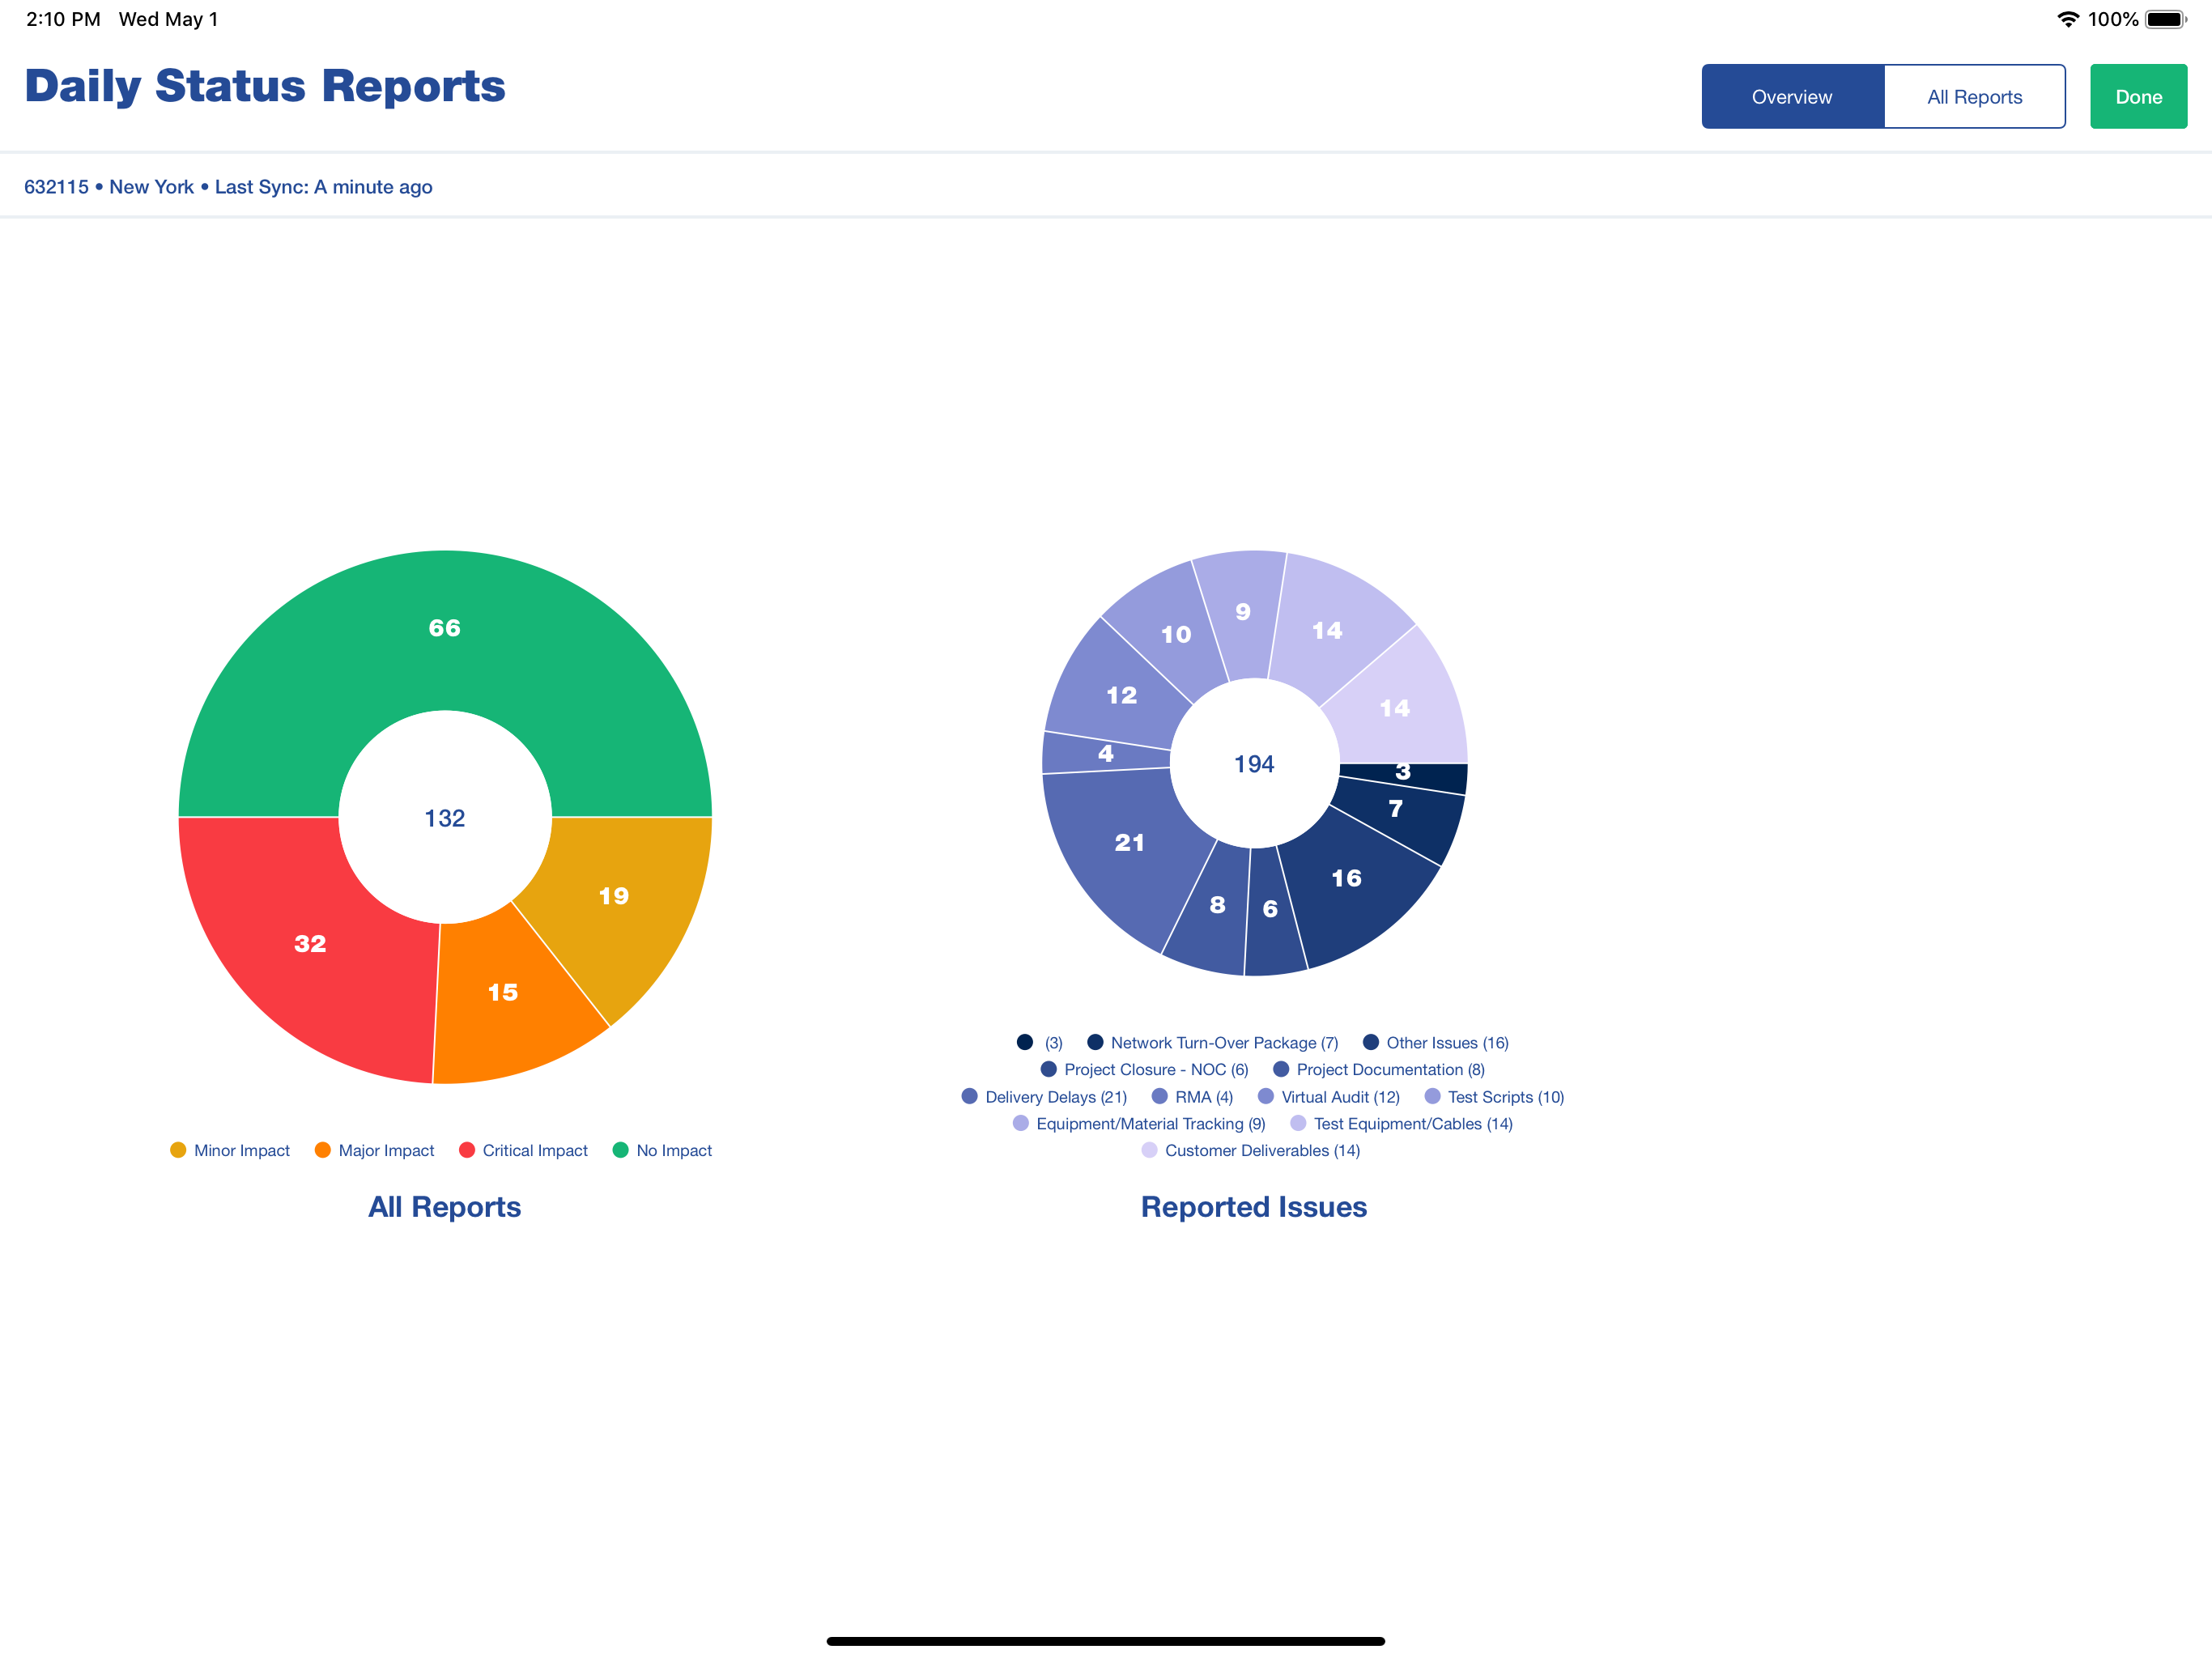The width and height of the screenshot is (2212, 1658).
Task: Toggle Network Turn-Over Package (7) legend entry
Action: click(1213, 1042)
